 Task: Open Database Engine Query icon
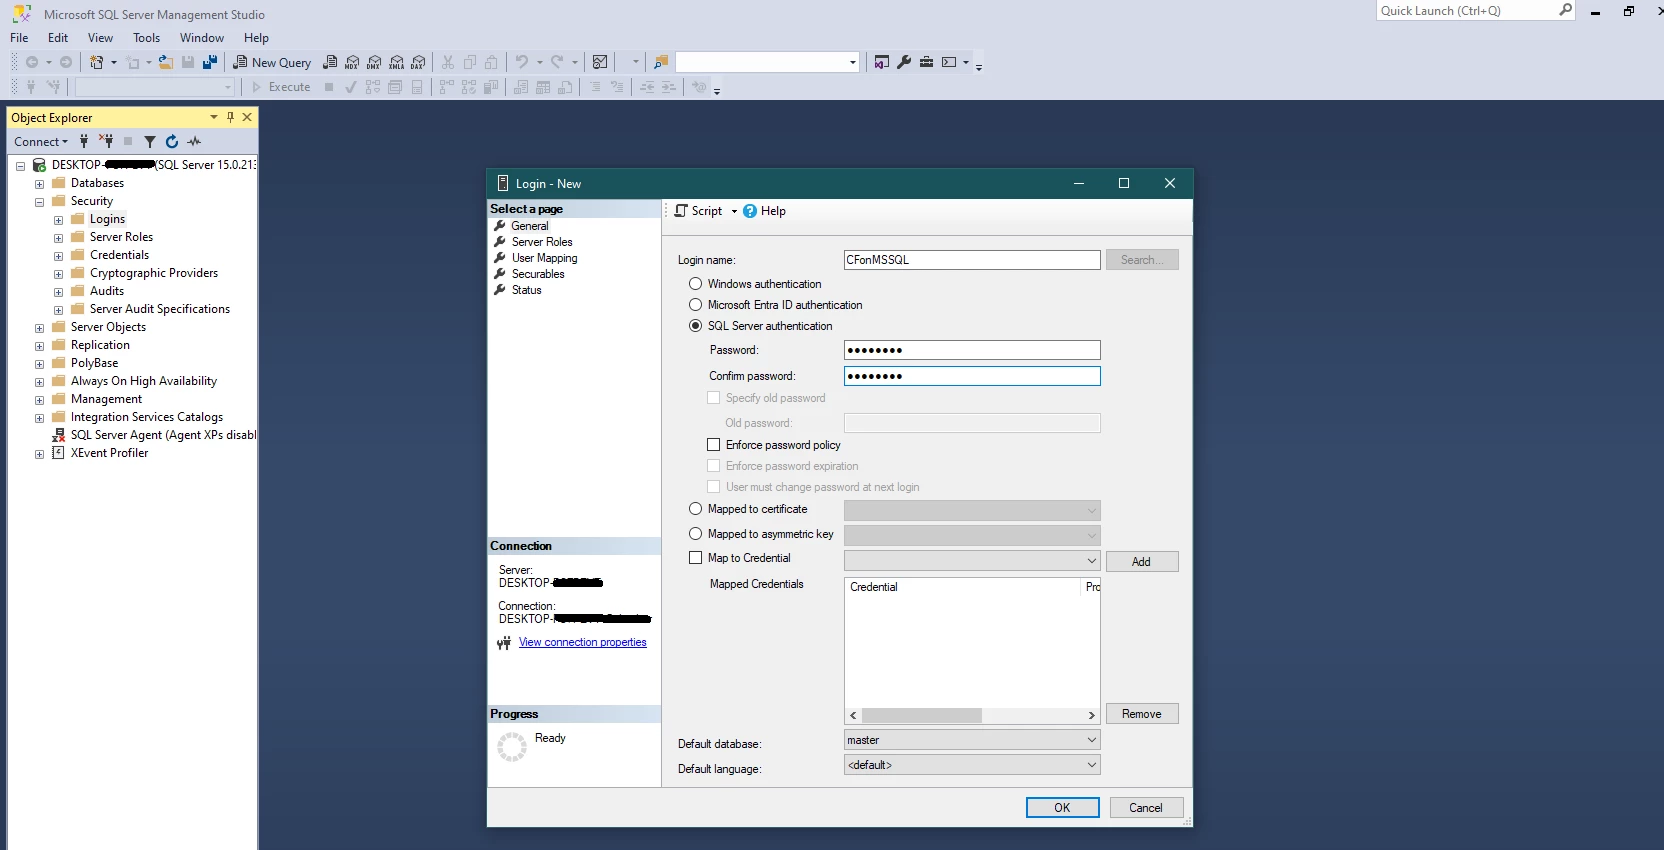pos(330,62)
